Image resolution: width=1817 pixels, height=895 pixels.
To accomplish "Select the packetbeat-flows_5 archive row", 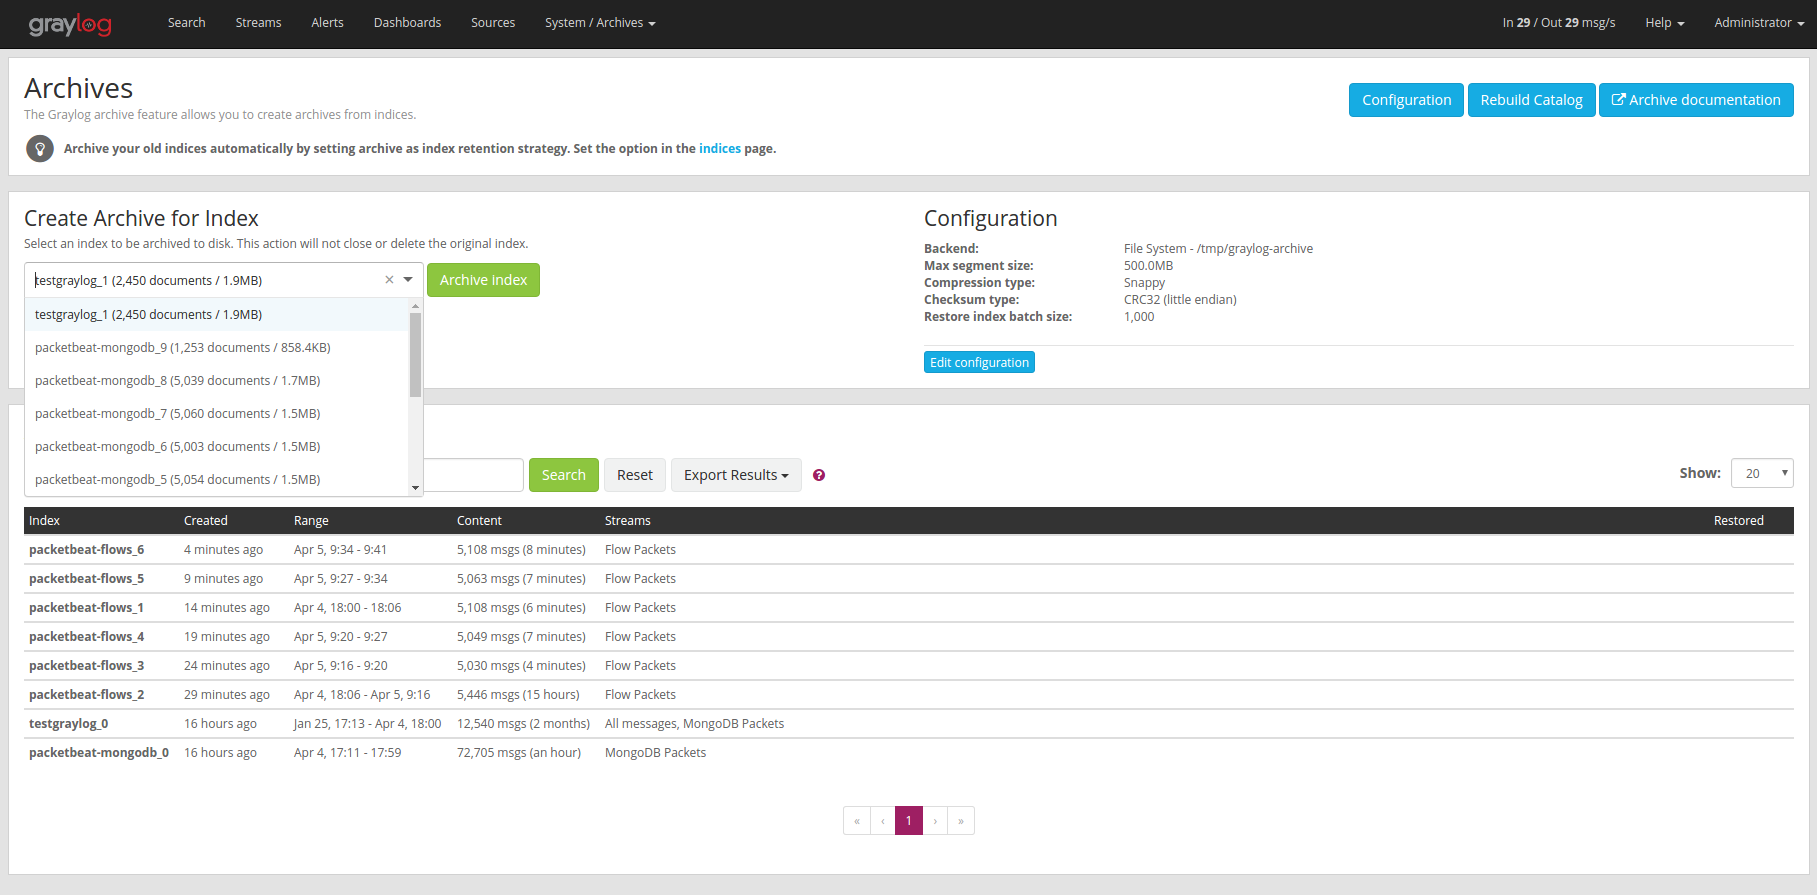I will coord(909,579).
